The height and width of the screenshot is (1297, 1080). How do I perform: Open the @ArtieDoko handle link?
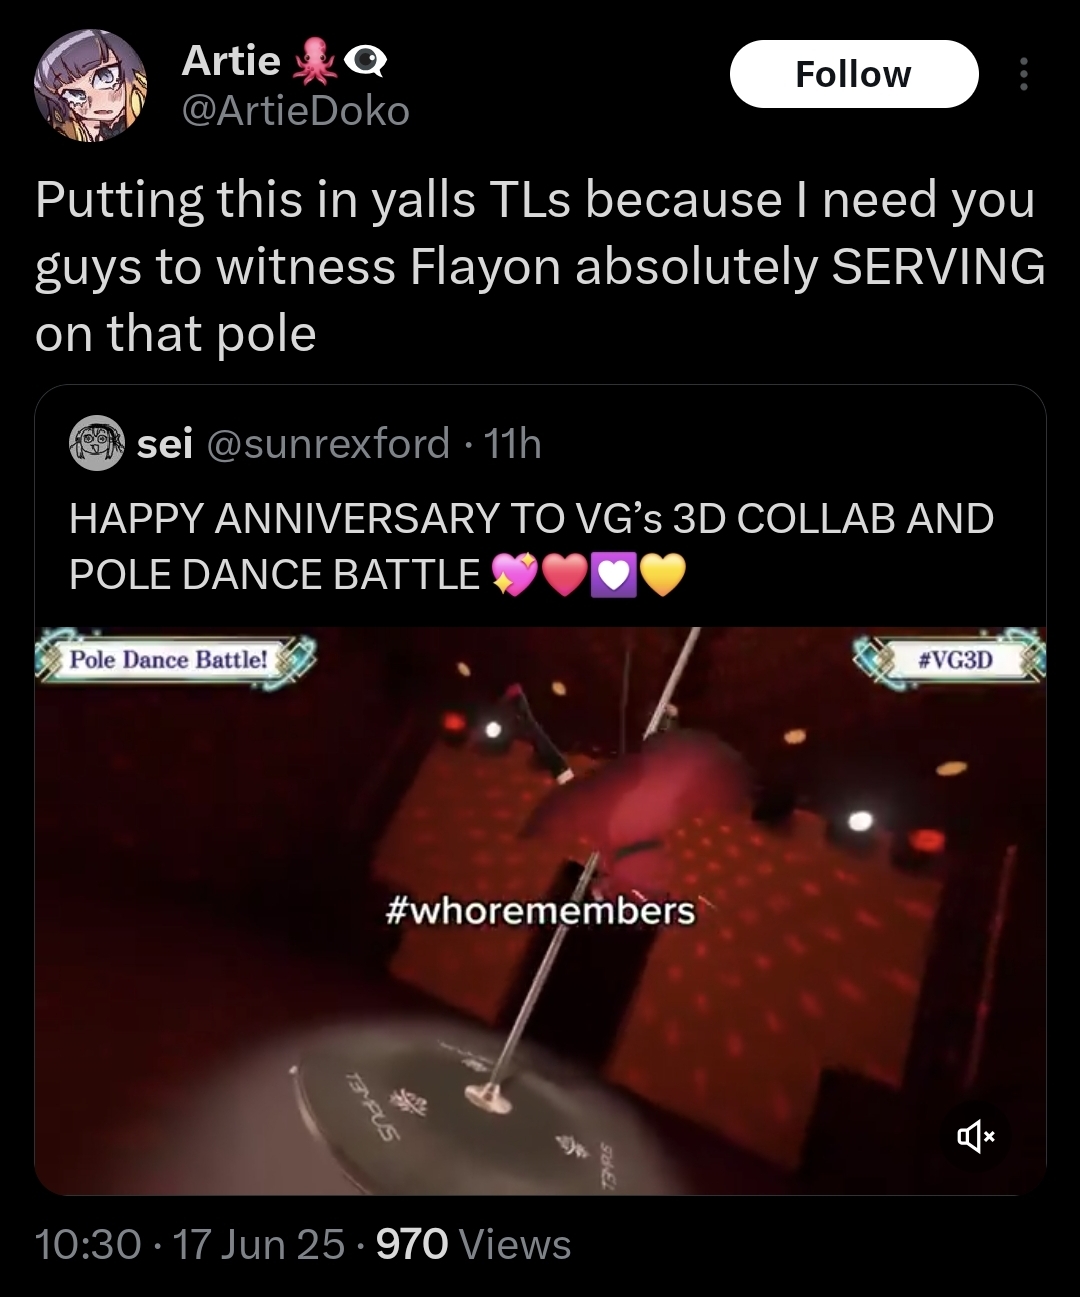pyautogui.click(x=295, y=110)
